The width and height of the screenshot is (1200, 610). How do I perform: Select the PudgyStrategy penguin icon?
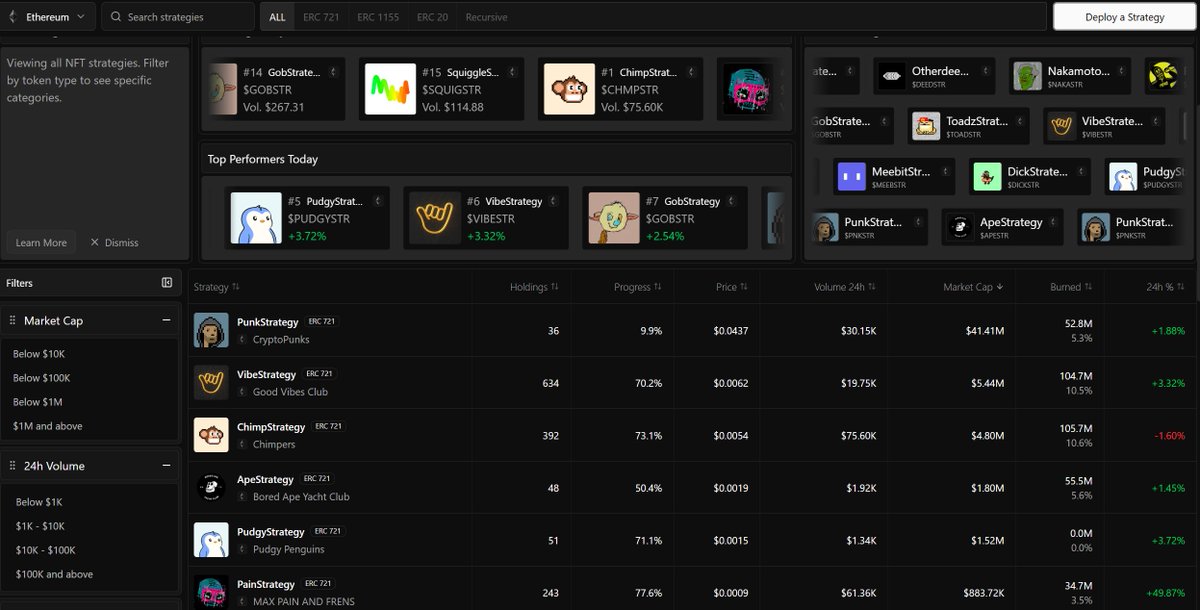(211, 540)
